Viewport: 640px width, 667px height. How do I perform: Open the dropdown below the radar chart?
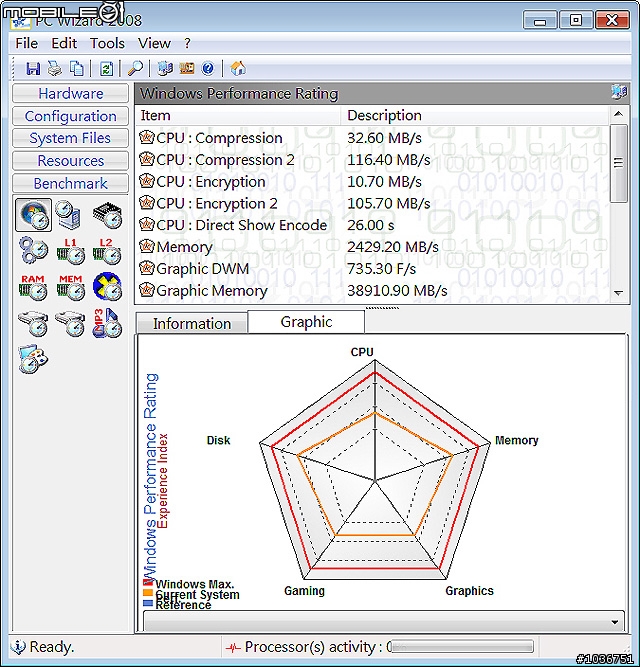(x=384, y=621)
